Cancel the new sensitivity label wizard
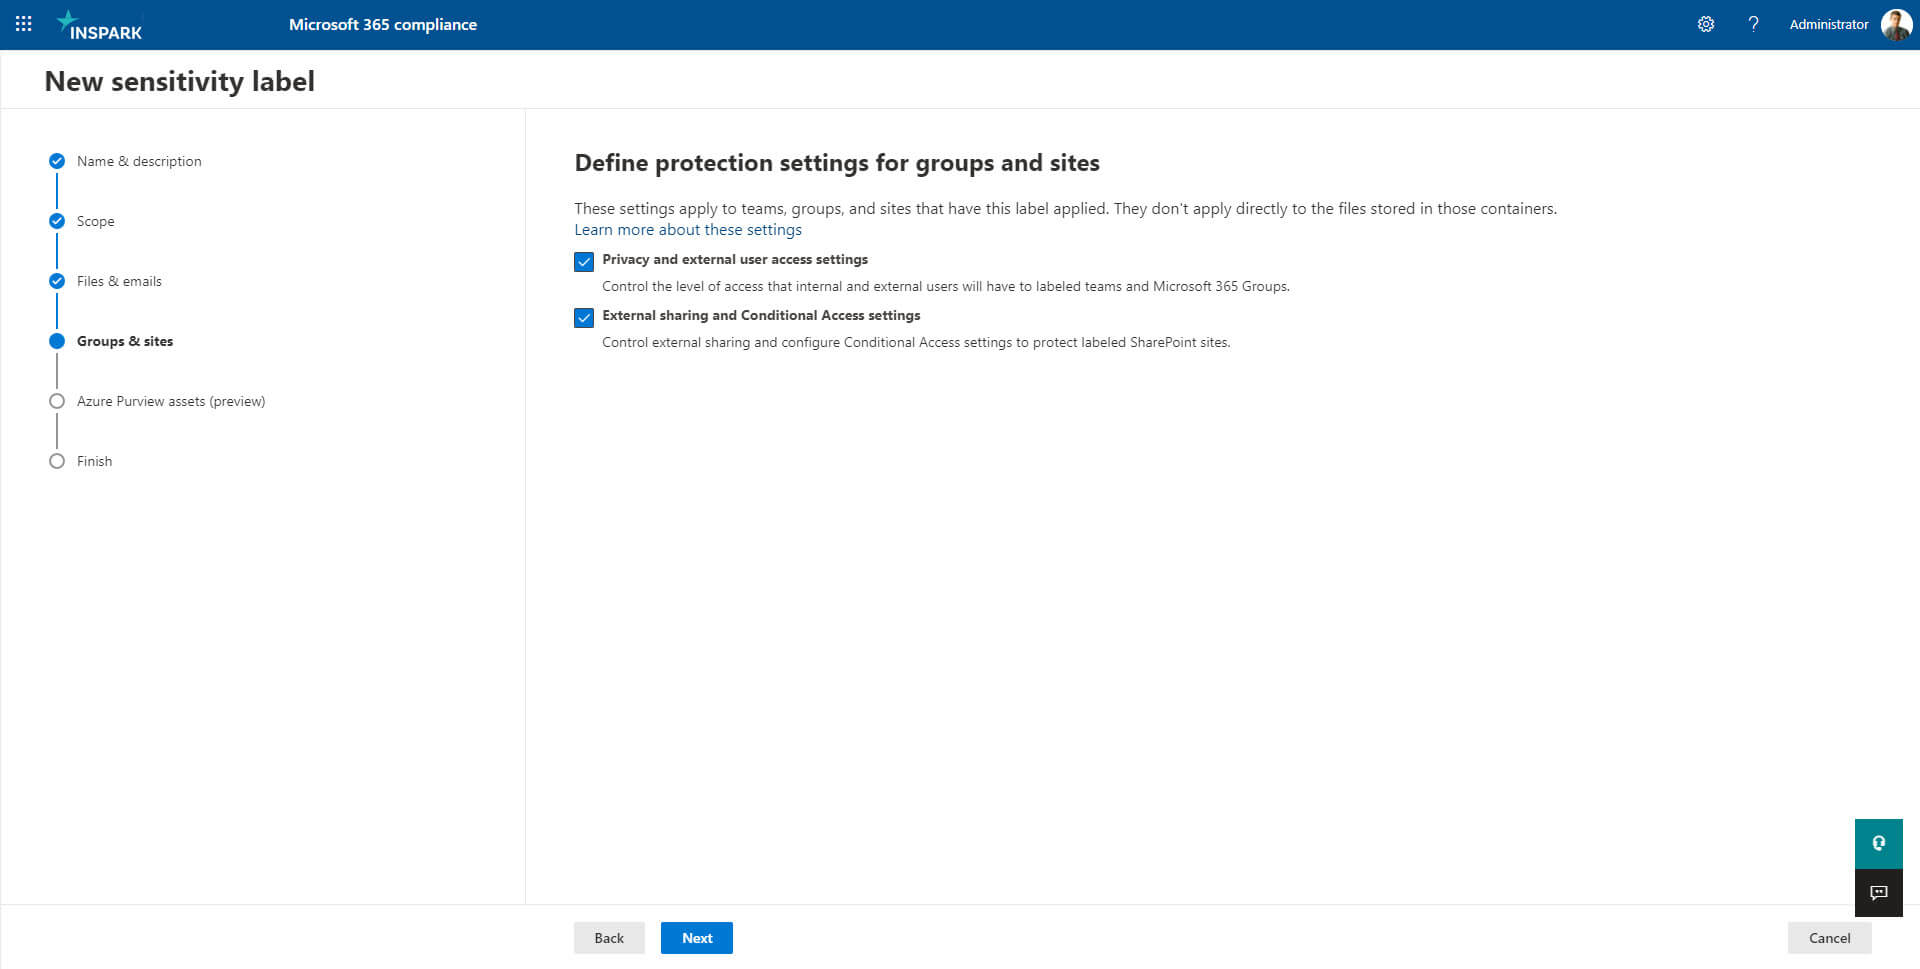Viewport: 1920px width, 969px height. [1829, 938]
